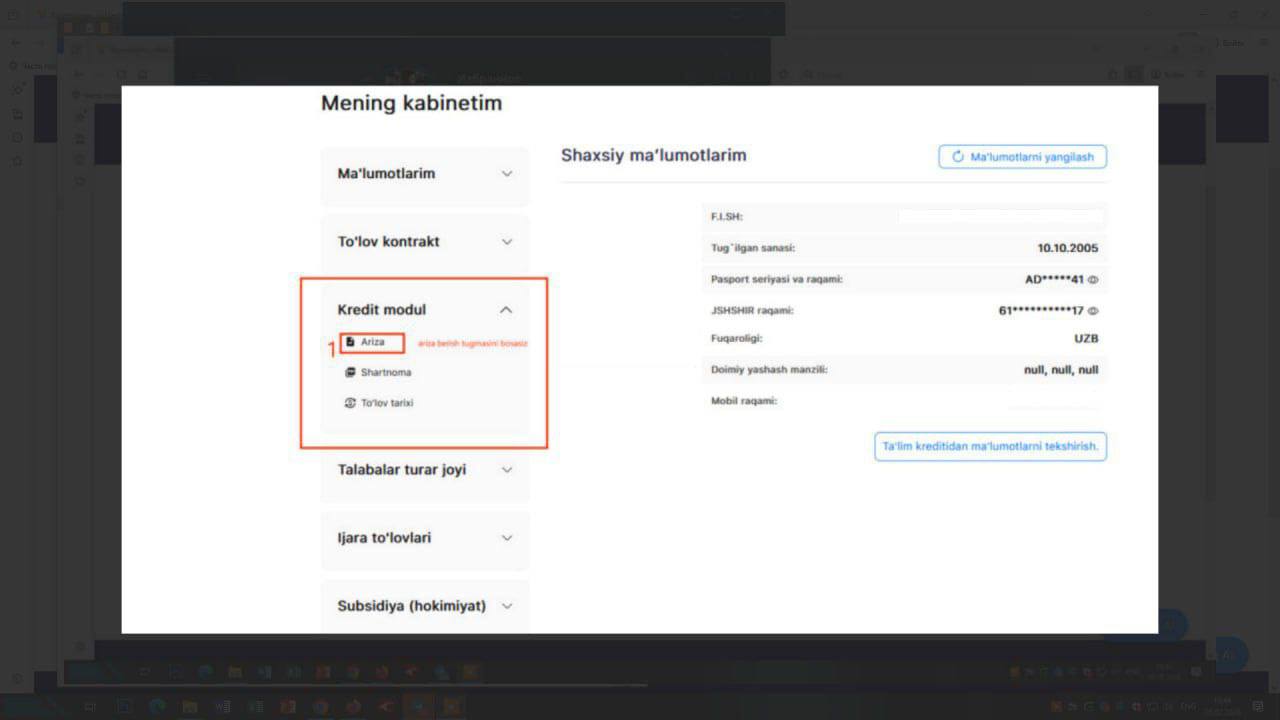Viewport: 1280px width, 720px height.
Task: Expand the Ma'lumotlarim section chevron
Action: point(507,174)
